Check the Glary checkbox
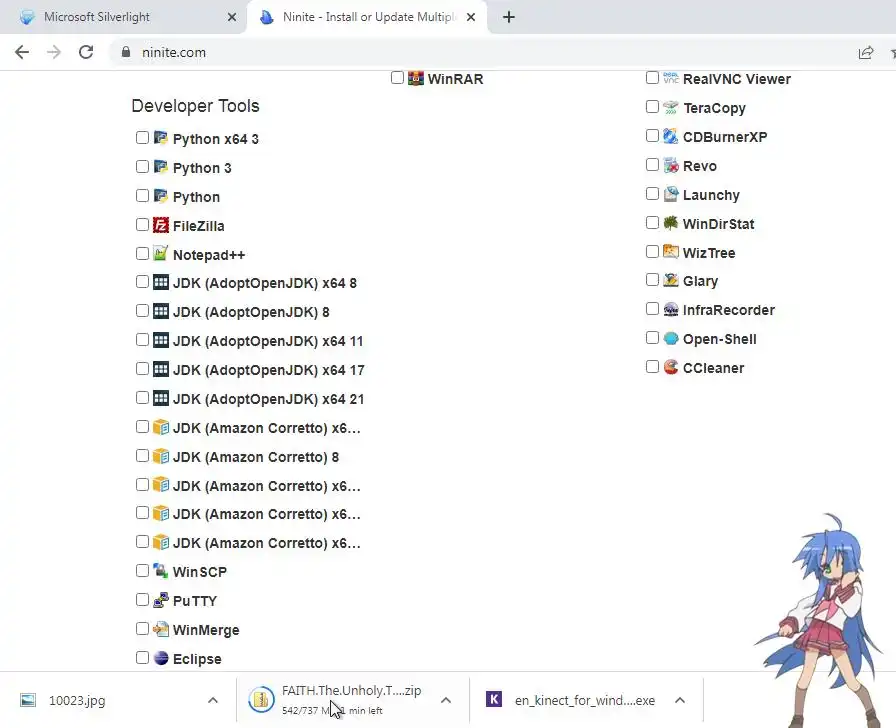The width and height of the screenshot is (896, 728). (x=652, y=279)
